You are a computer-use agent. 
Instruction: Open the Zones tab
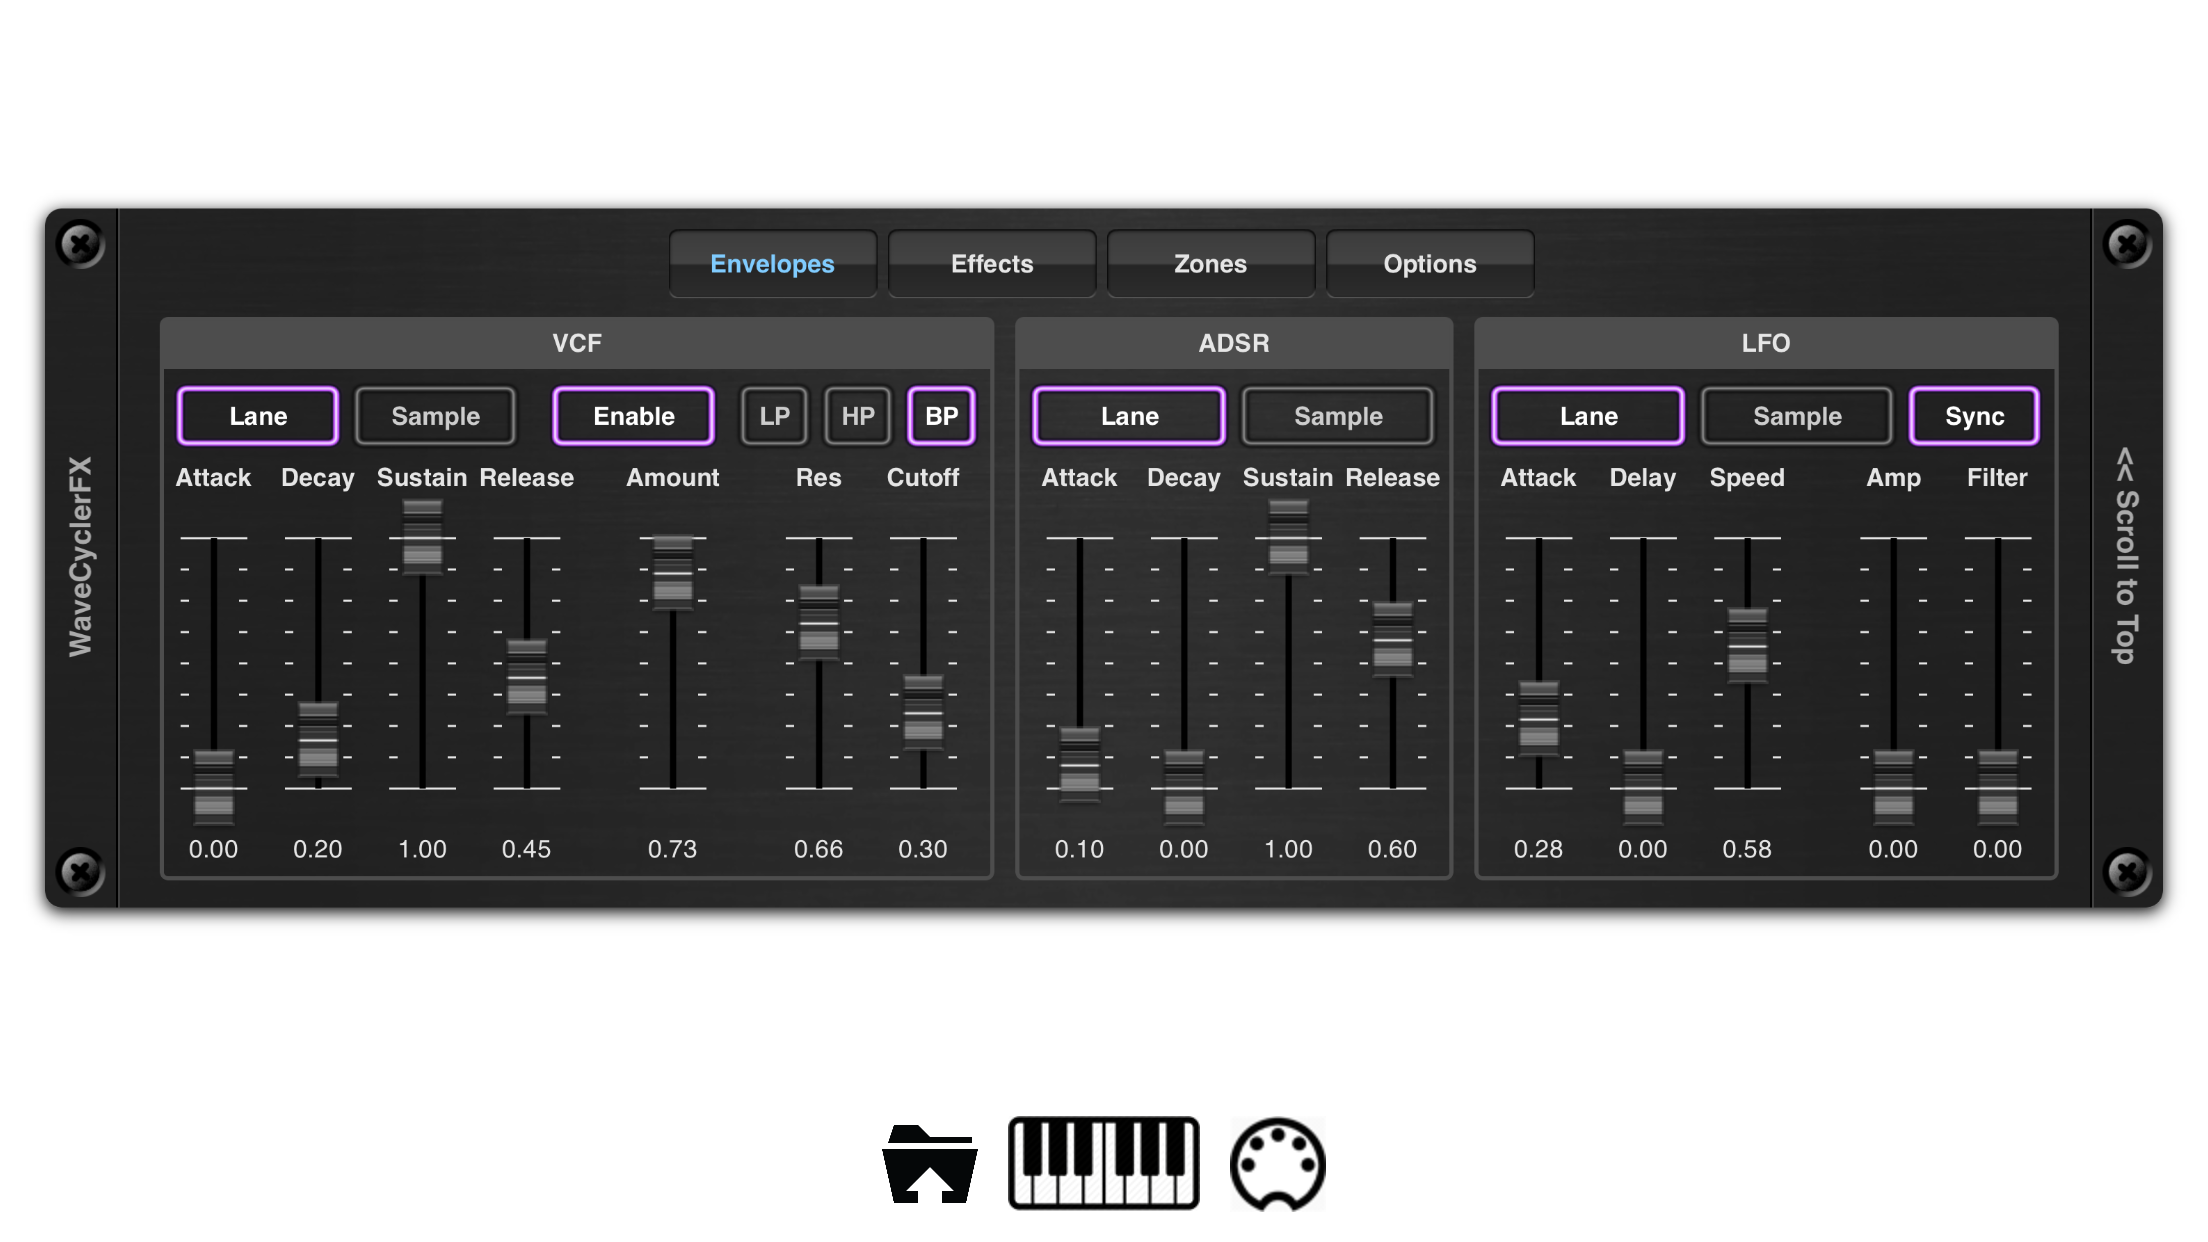[1210, 263]
